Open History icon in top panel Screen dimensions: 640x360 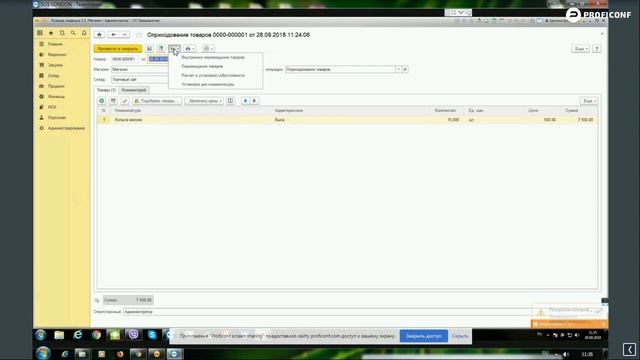(x=62, y=33)
